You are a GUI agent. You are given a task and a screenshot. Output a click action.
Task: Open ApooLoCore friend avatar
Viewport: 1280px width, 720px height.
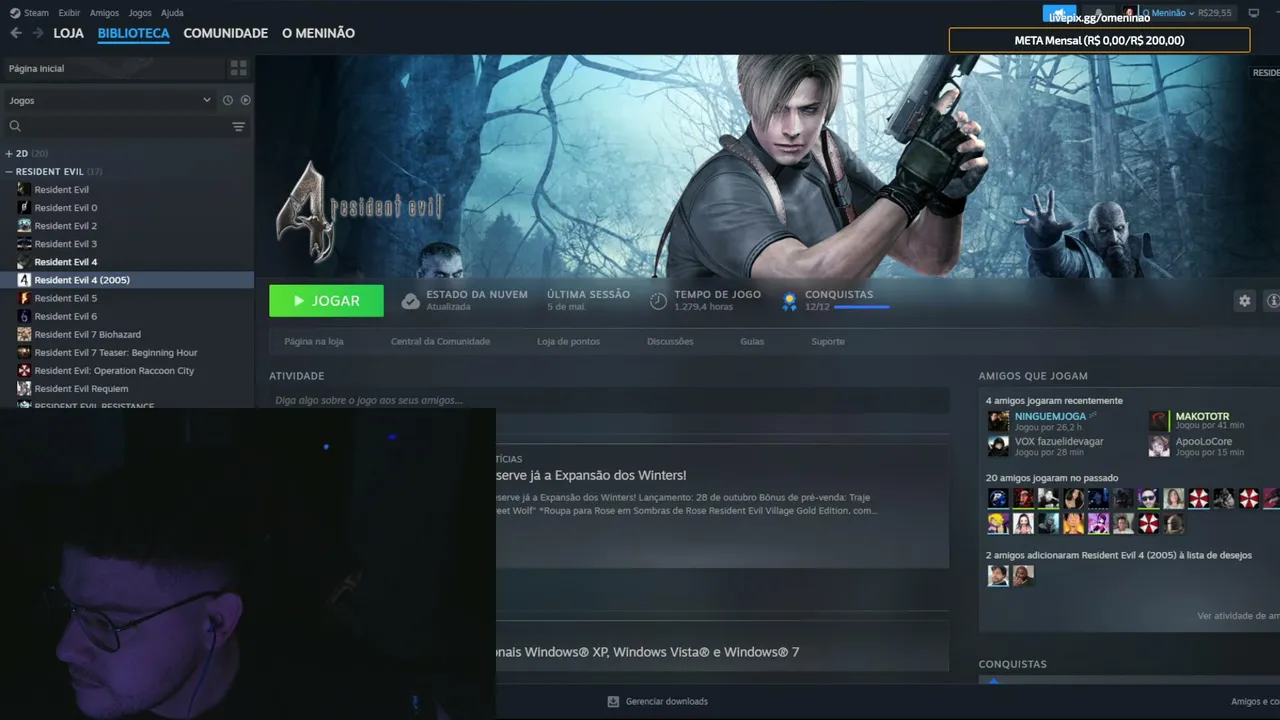[1158, 446]
